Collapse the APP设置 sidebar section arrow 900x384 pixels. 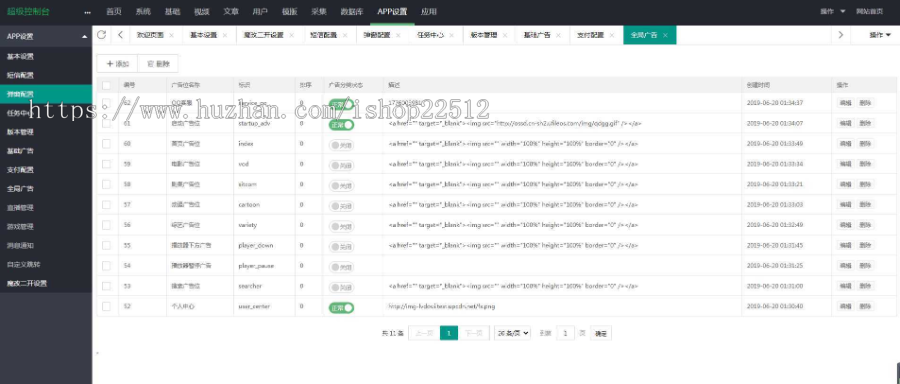click(x=85, y=37)
